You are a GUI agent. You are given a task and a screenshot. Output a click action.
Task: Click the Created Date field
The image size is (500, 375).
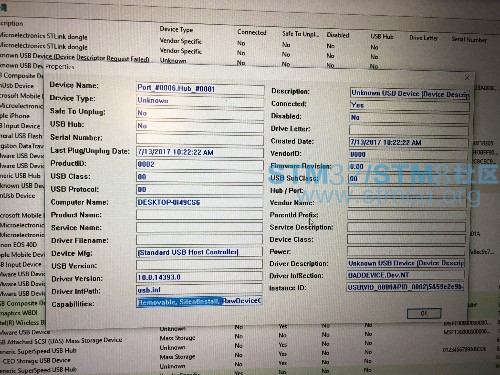tap(409, 142)
